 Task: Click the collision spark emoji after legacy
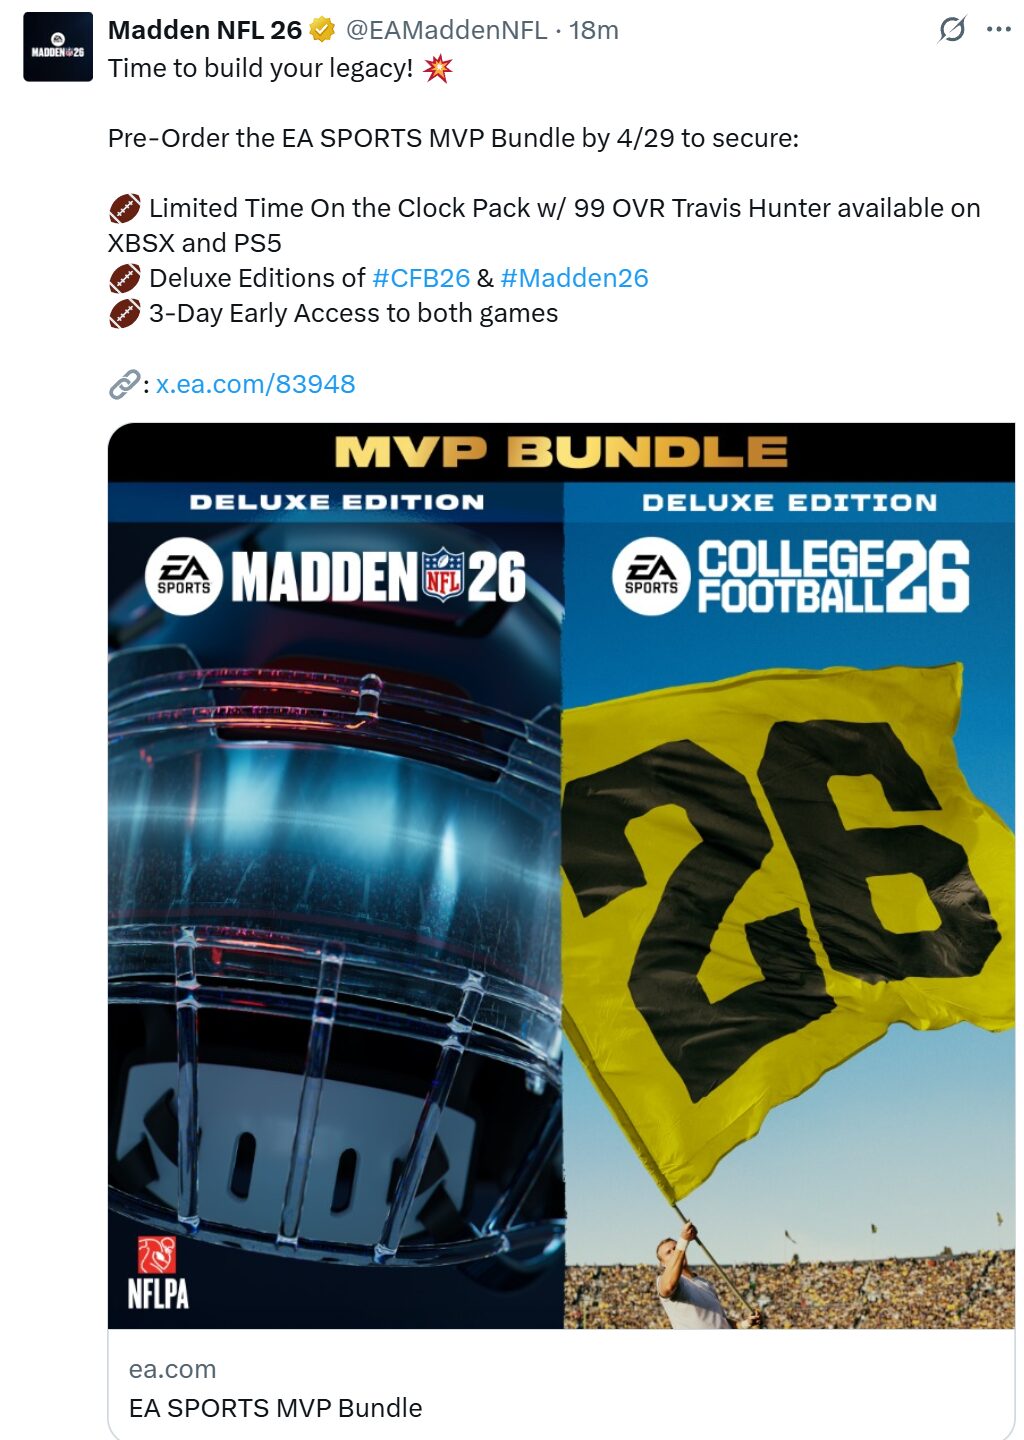[438, 69]
